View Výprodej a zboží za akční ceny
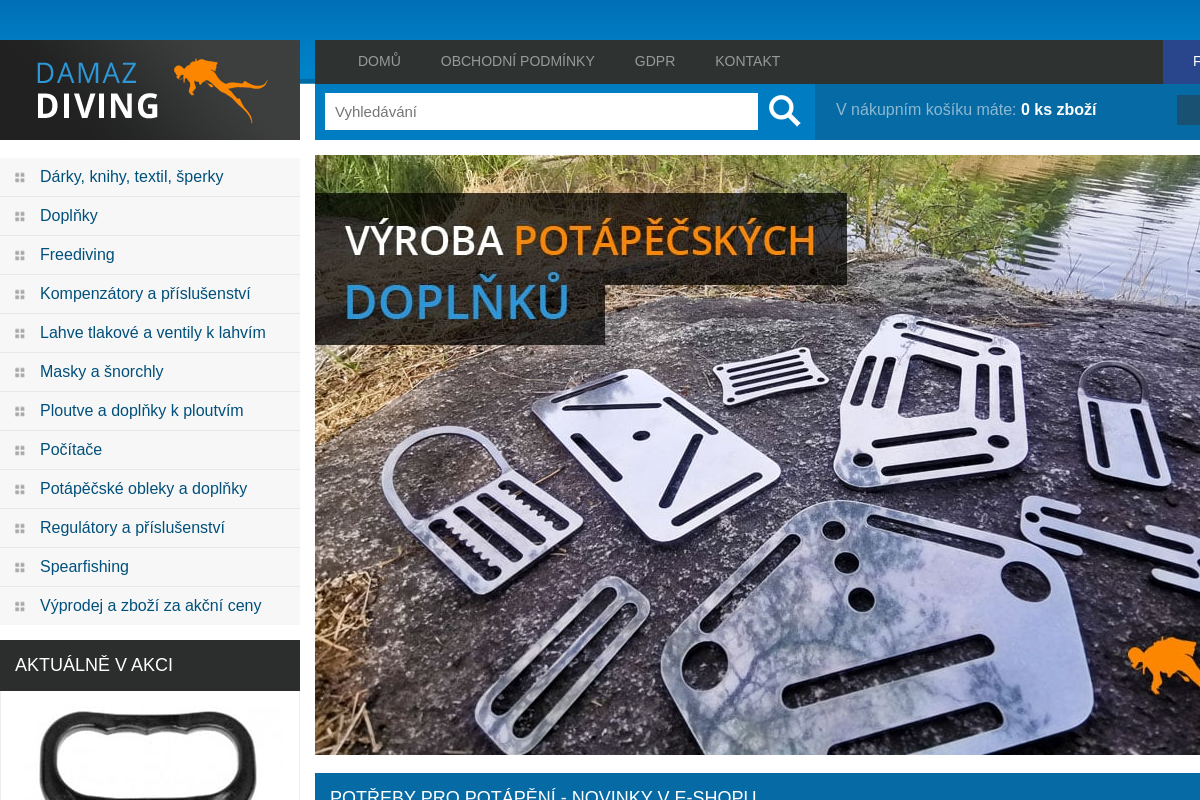 [150, 606]
